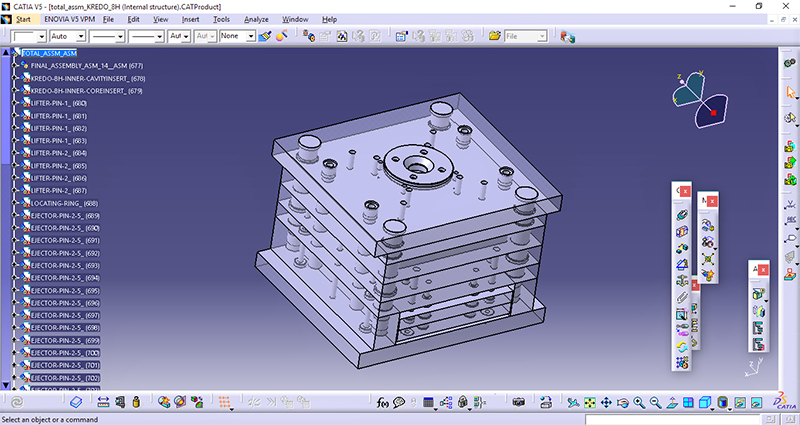Click the Shading view mode cylinder icon
Image resolution: width=800 pixels, height=425 pixels.
[x=722, y=403]
